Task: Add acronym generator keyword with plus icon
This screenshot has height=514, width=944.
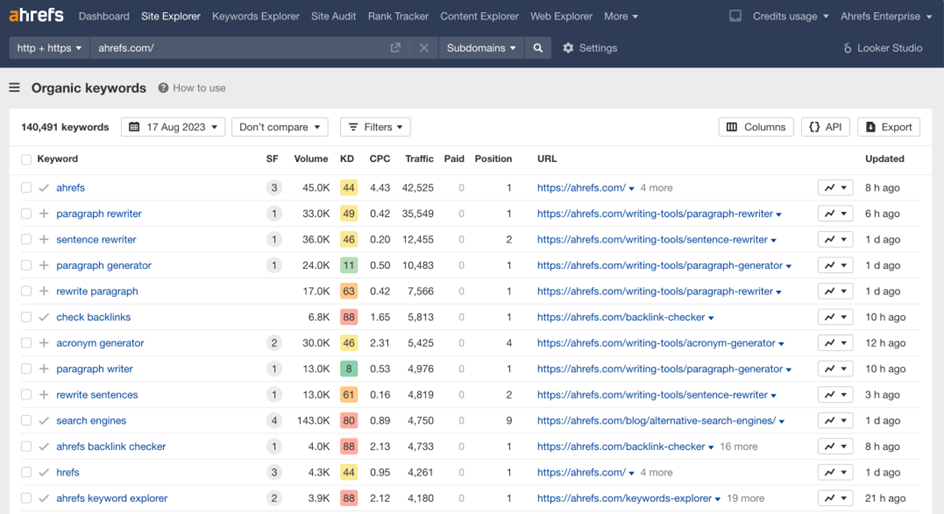Action: 44,343
